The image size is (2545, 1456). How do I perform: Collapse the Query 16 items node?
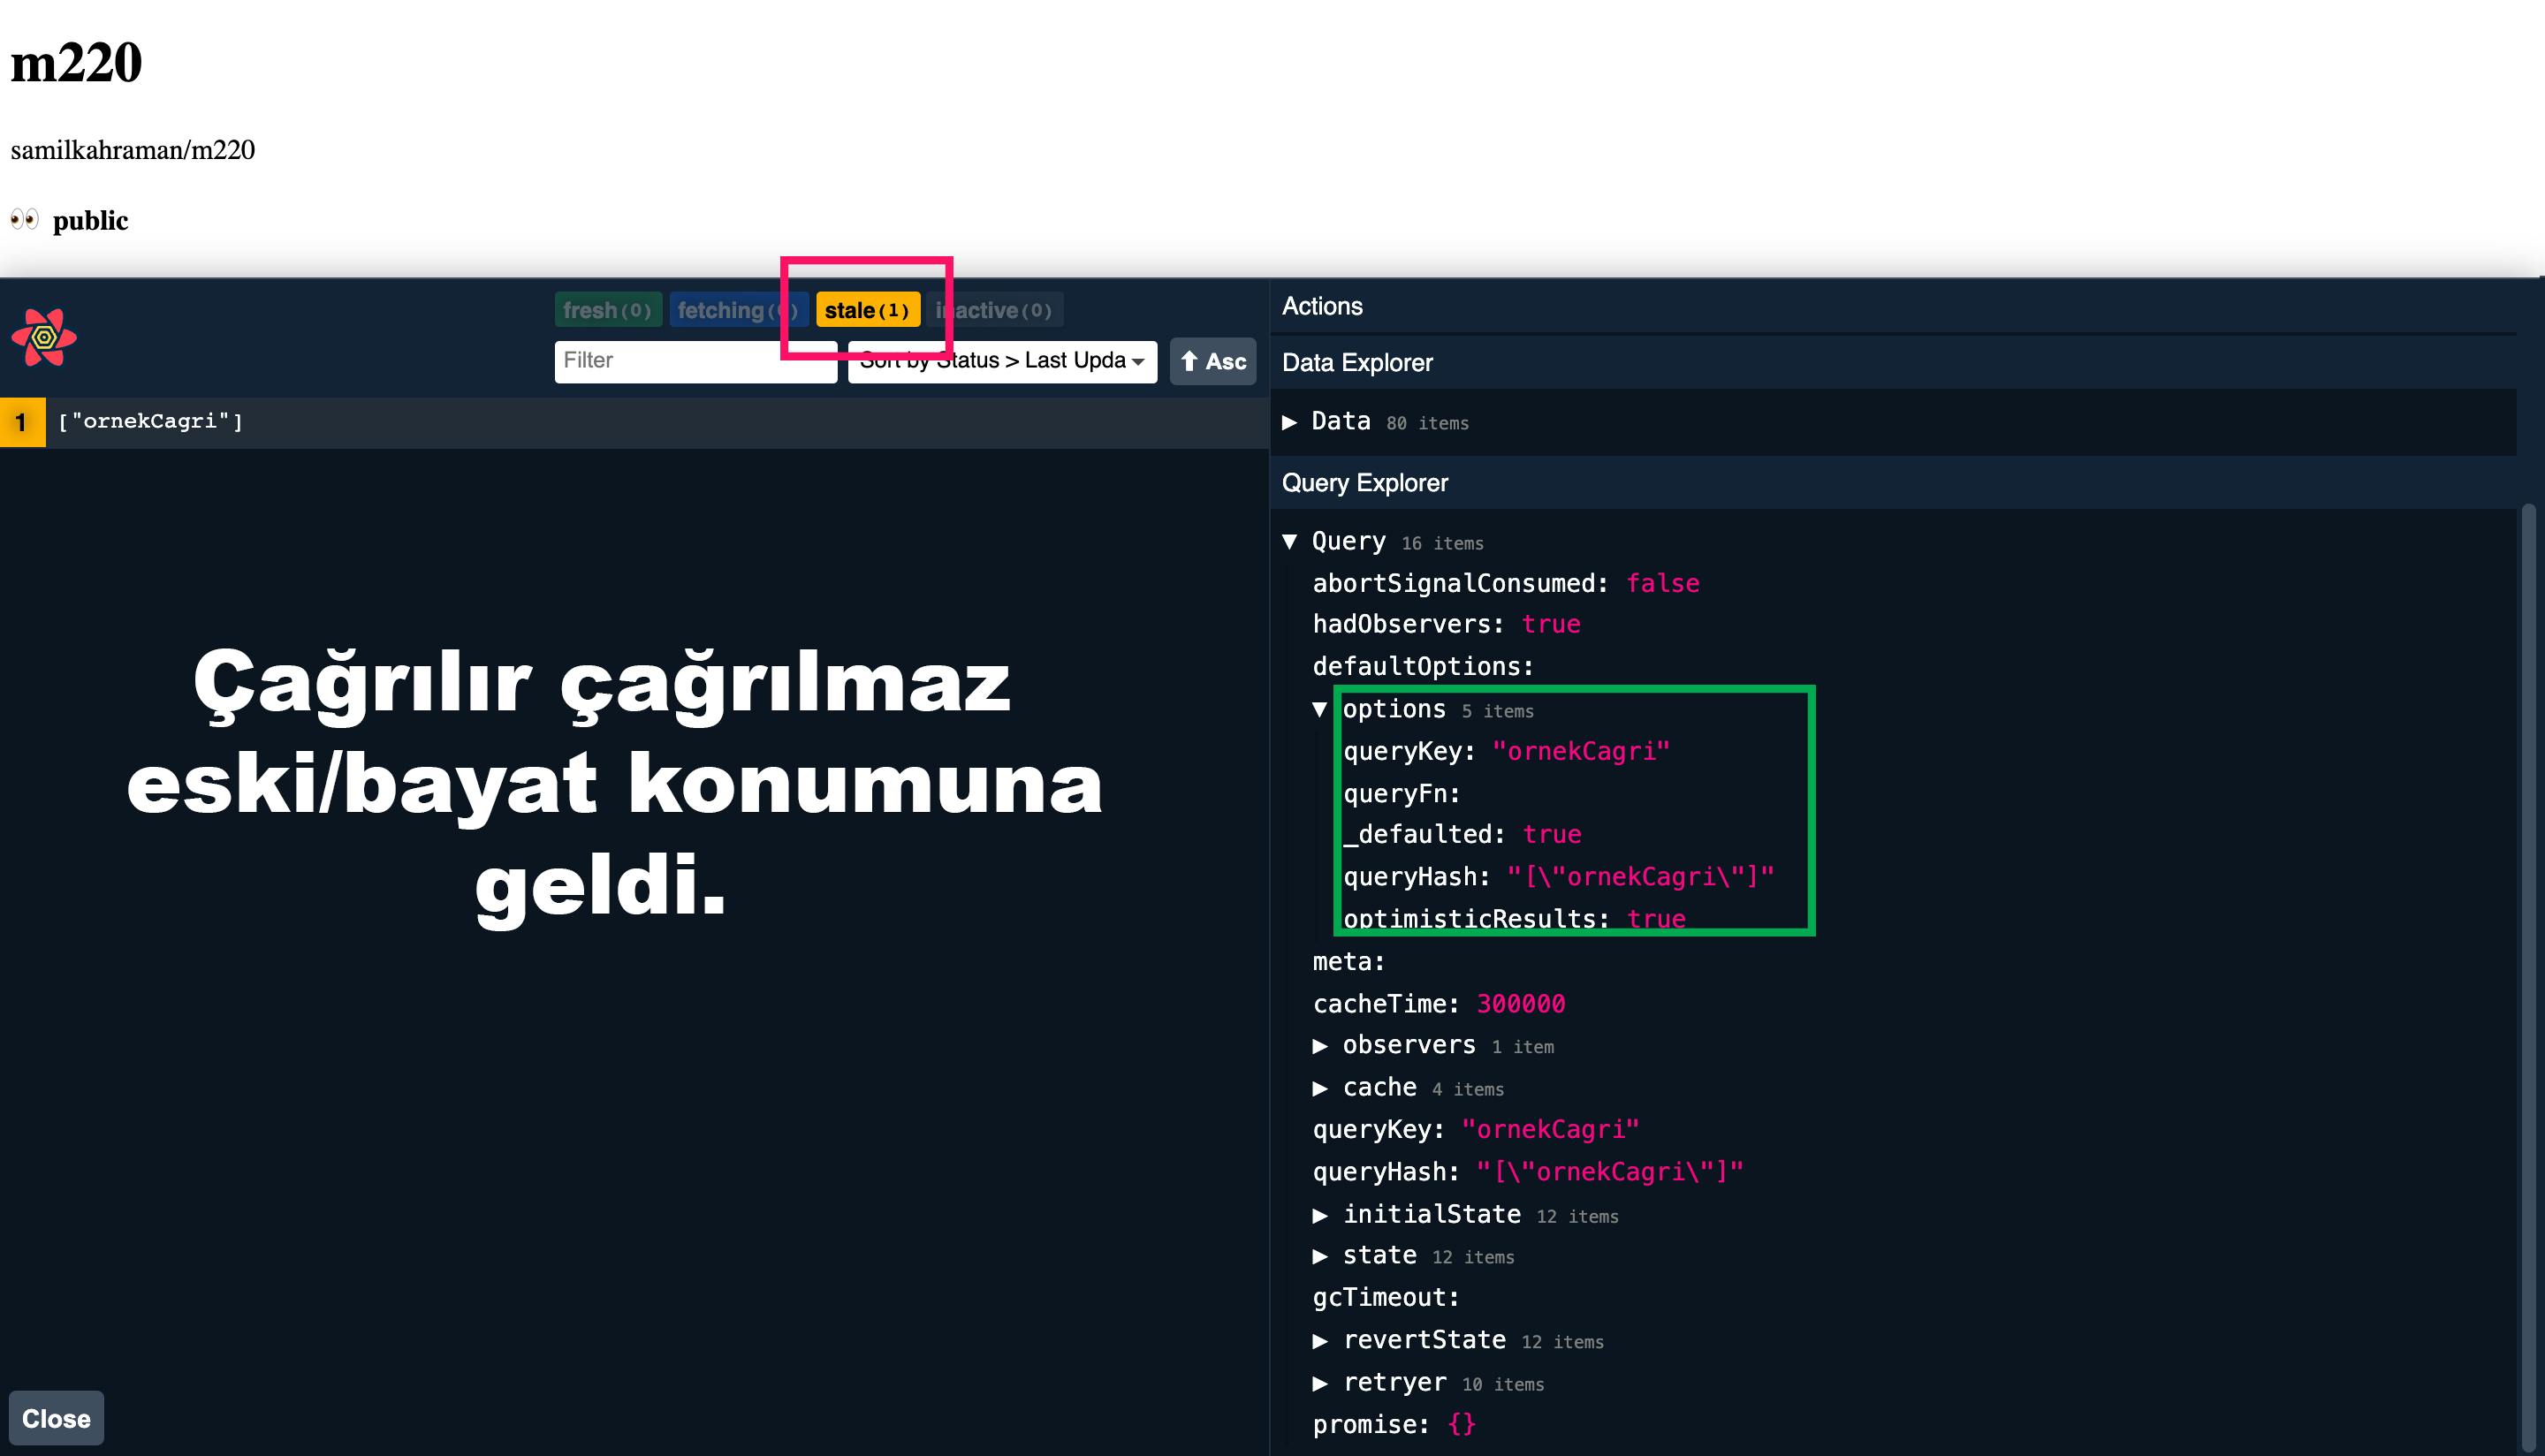coord(1383,542)
